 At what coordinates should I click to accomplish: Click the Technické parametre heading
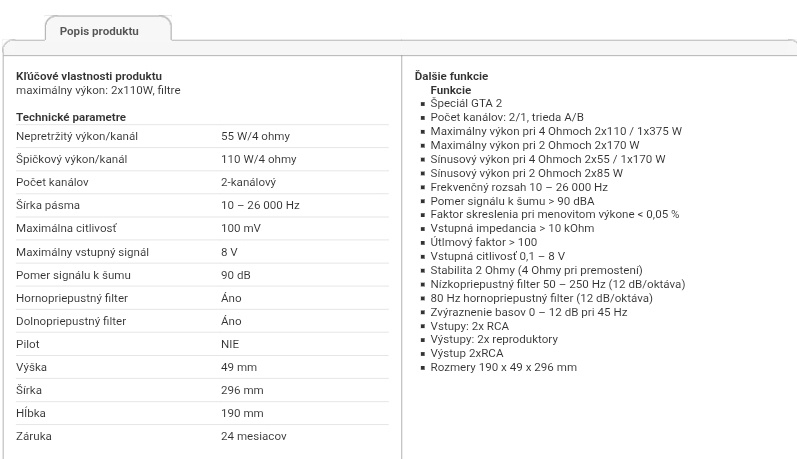click(x=71, y=117)
